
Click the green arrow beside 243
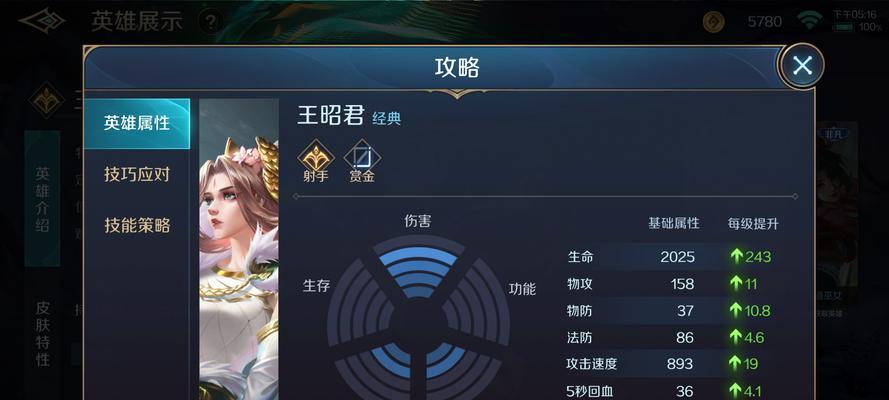[736, 256]
